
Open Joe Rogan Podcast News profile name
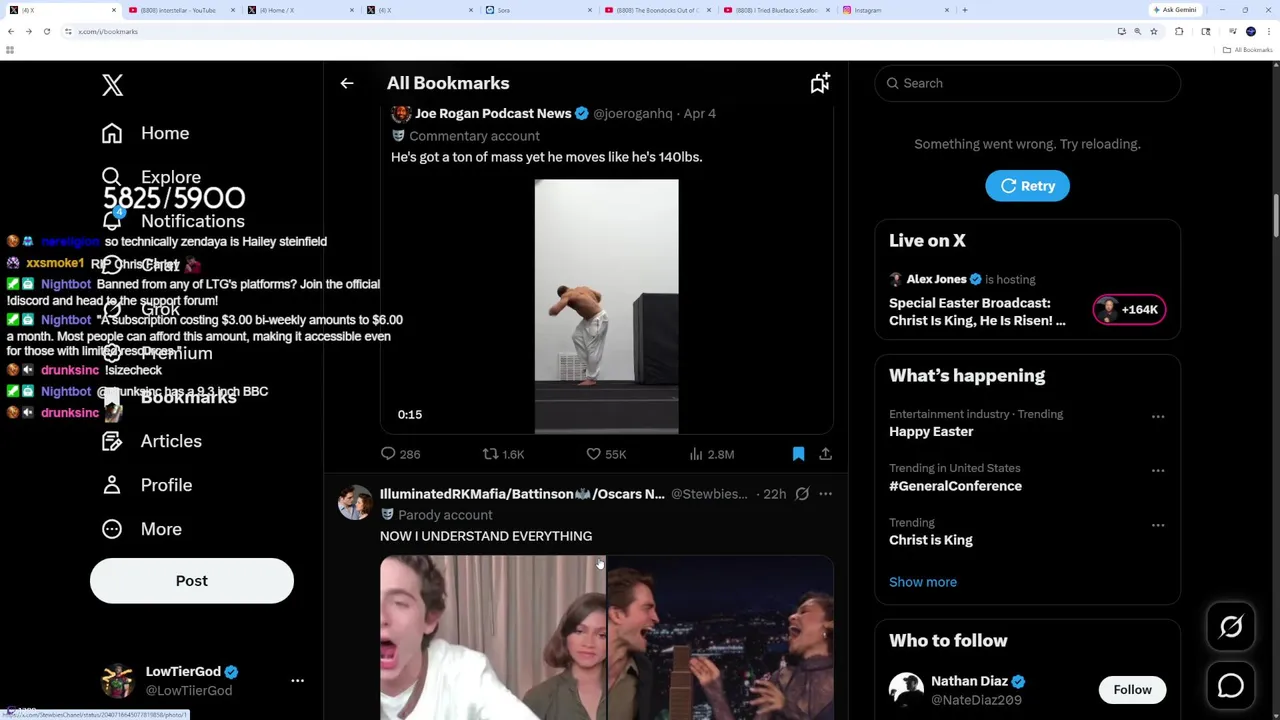pyautogui.click(x=493, y=114)
